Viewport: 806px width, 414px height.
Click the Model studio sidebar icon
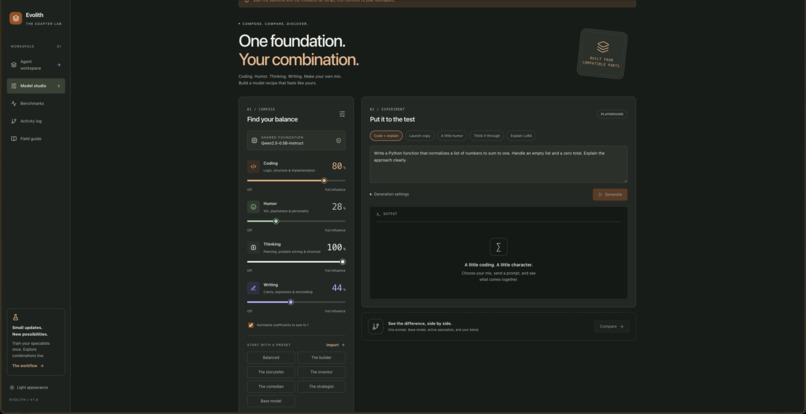pos(14,86)
